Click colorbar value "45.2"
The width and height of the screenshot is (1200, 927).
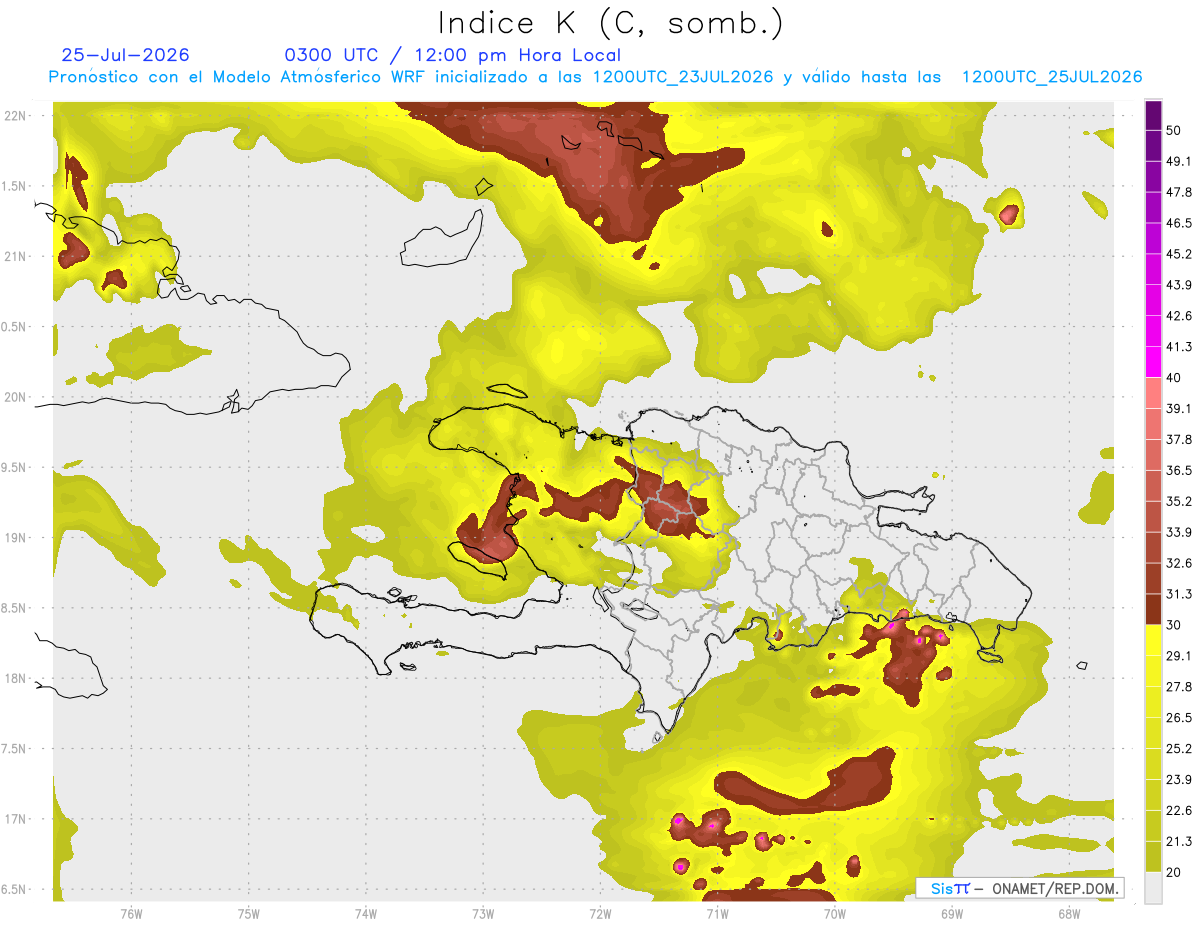pyautogui.click(x=1178, y=254)
